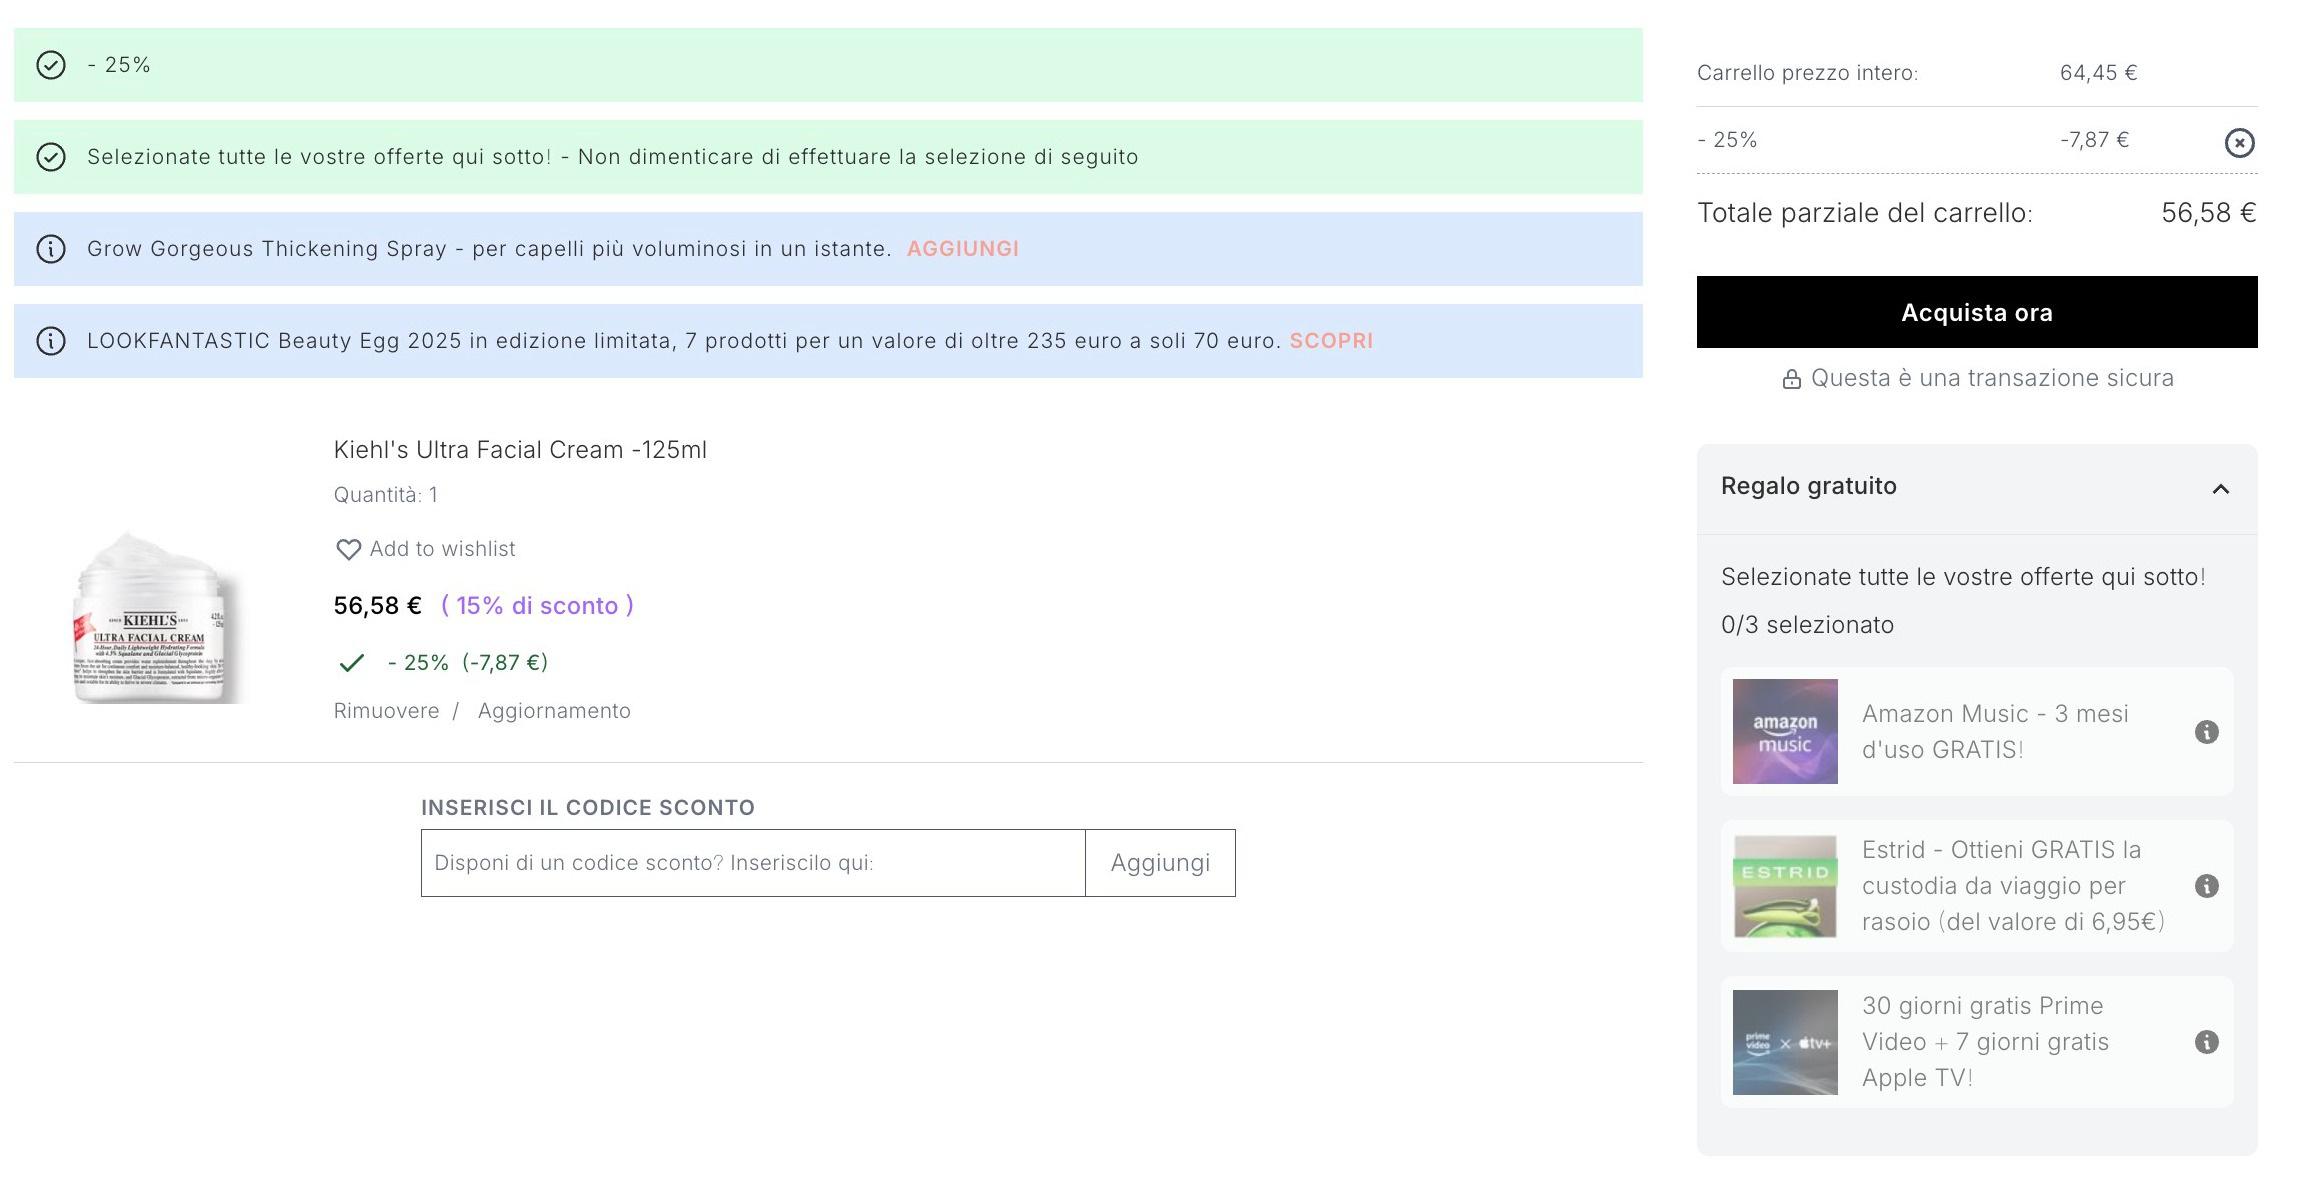Click the Aggiungi discount code button
The image size is (2312, 1198).
tap(1160, 863)
